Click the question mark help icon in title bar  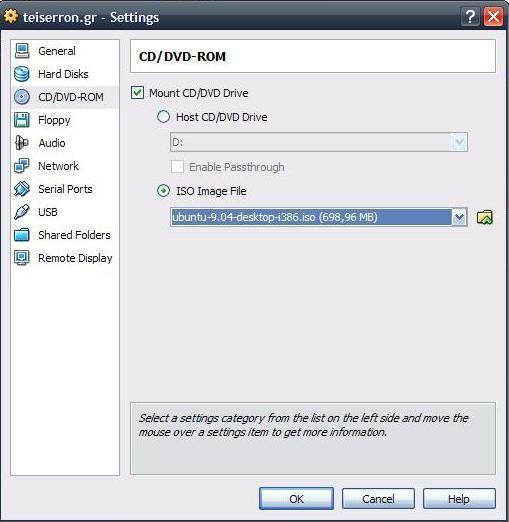click(x=470, y=16)
